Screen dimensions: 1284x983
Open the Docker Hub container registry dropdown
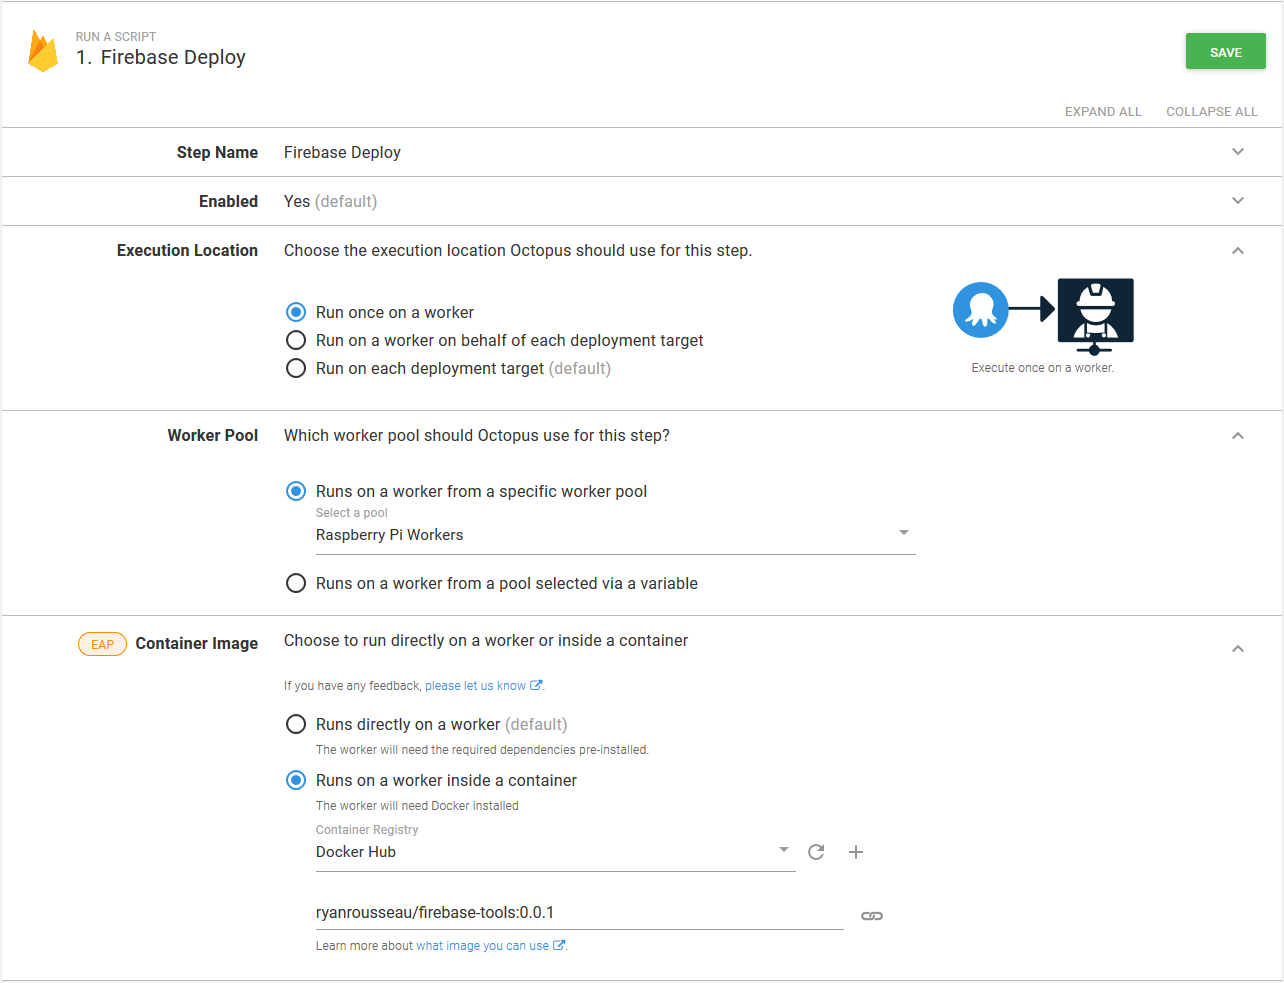click(783, 849)
